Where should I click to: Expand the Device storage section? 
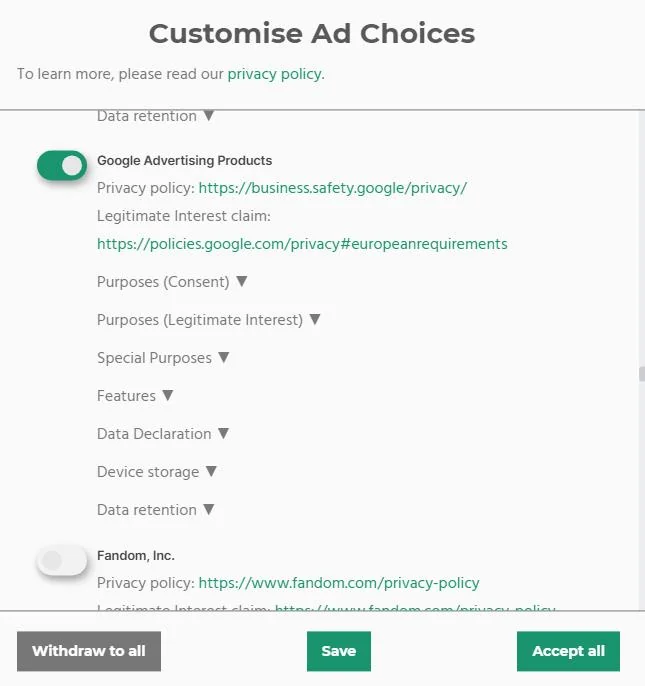click(x=157, y=472)
